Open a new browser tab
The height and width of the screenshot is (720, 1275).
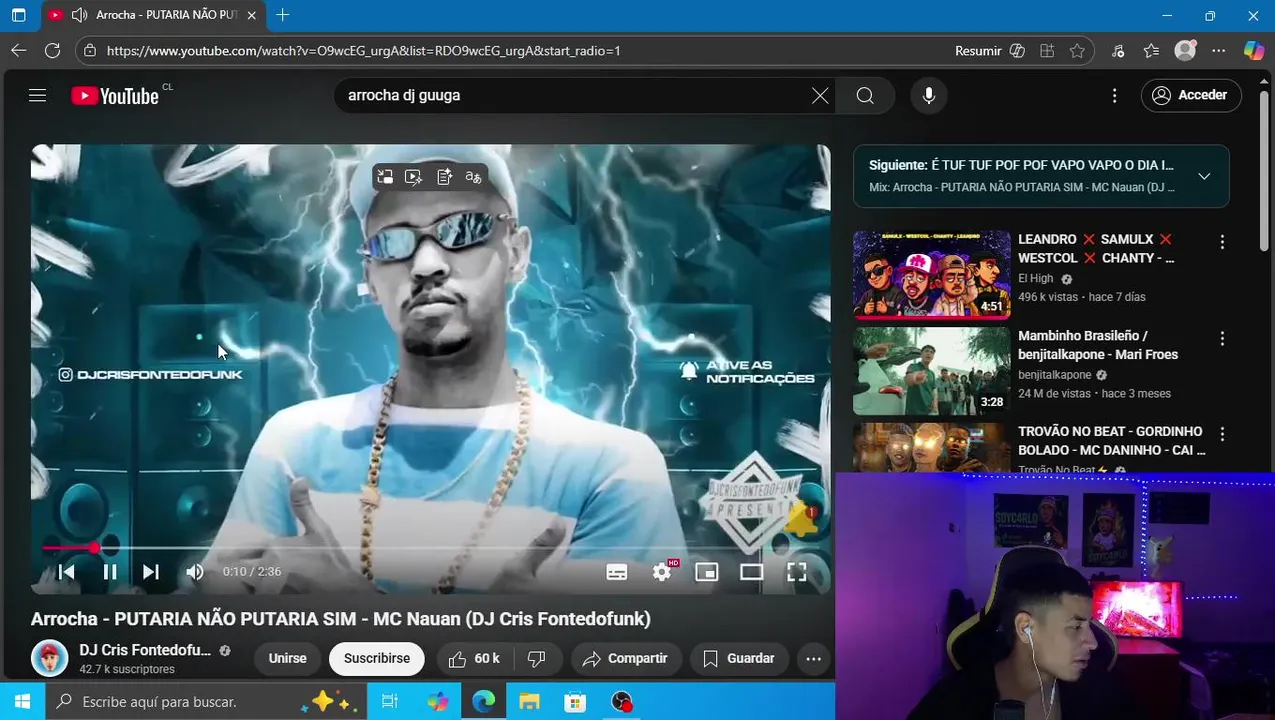[283, 15]
